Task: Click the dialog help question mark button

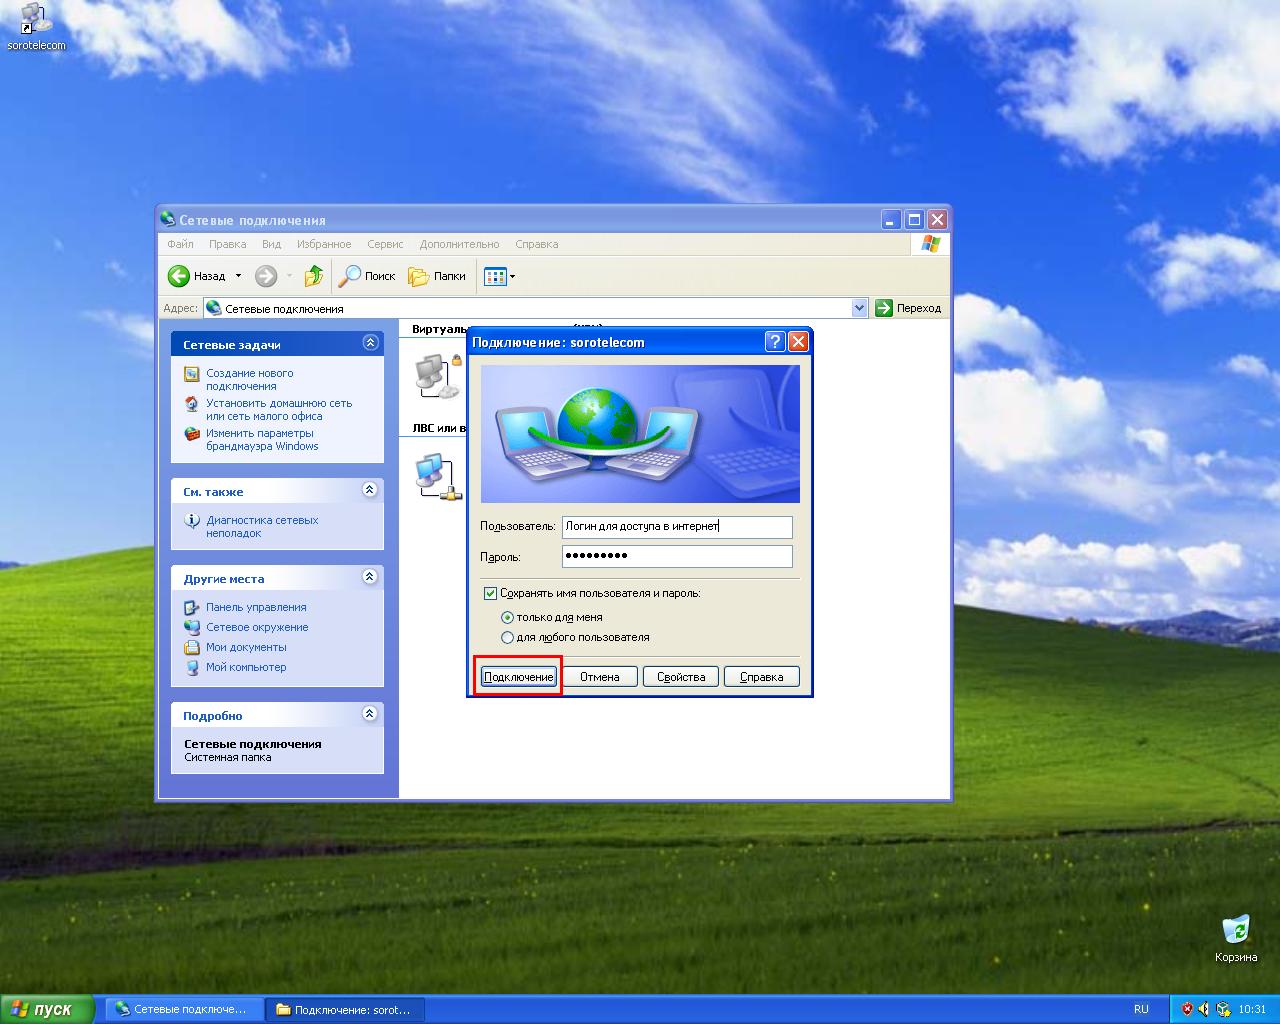Action: (775, 342)
